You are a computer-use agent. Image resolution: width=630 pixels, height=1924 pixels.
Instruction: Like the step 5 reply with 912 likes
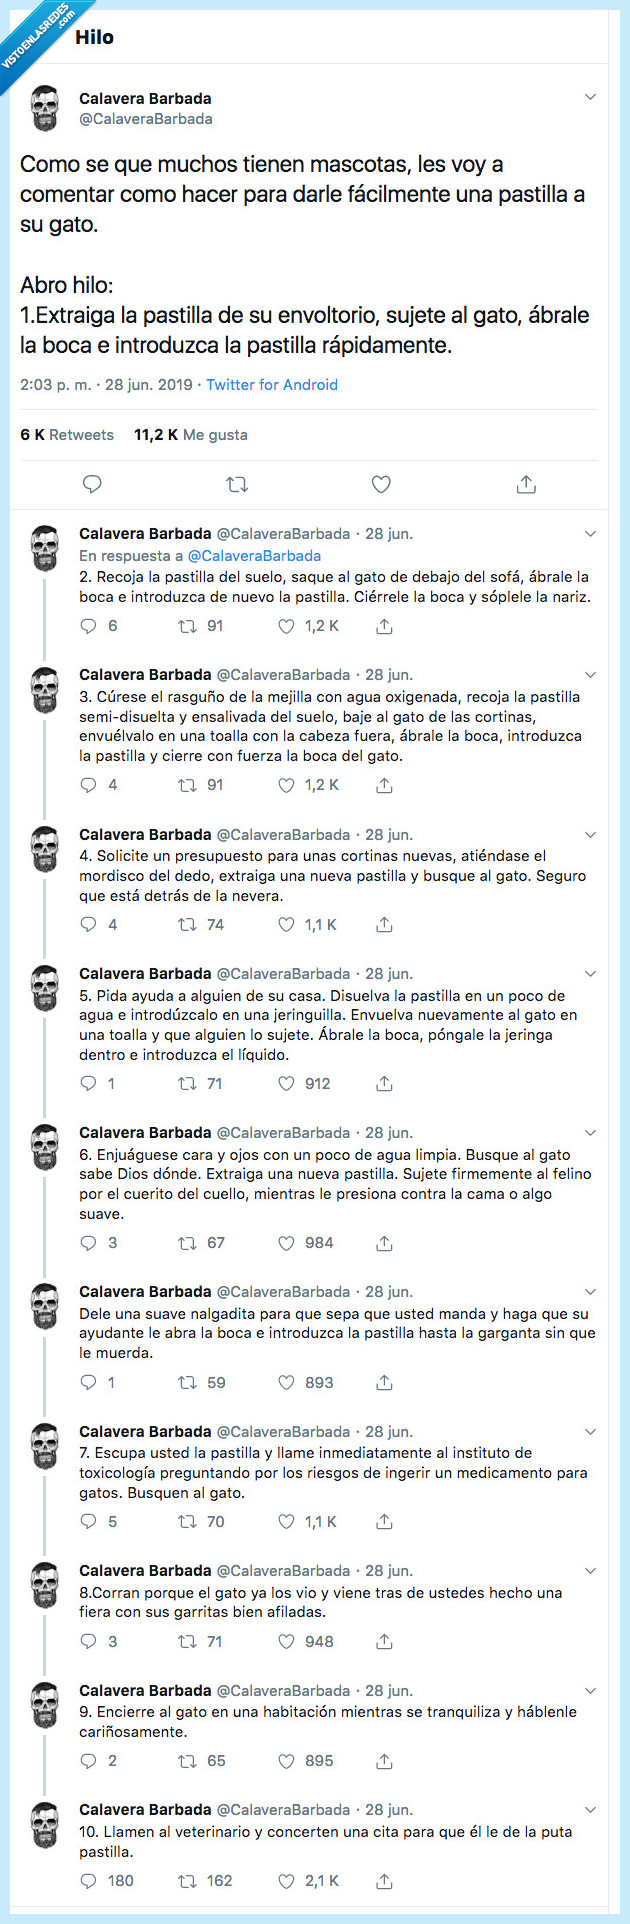click(x=287, y=1084)
